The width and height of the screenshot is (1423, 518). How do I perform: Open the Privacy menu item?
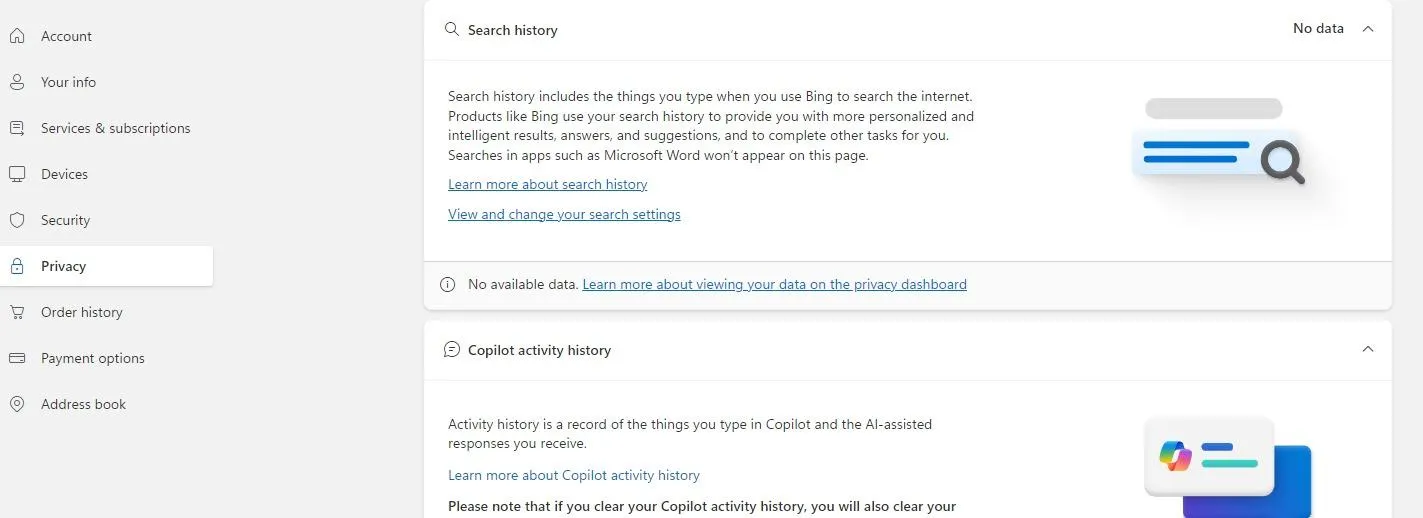coord(63,266)
